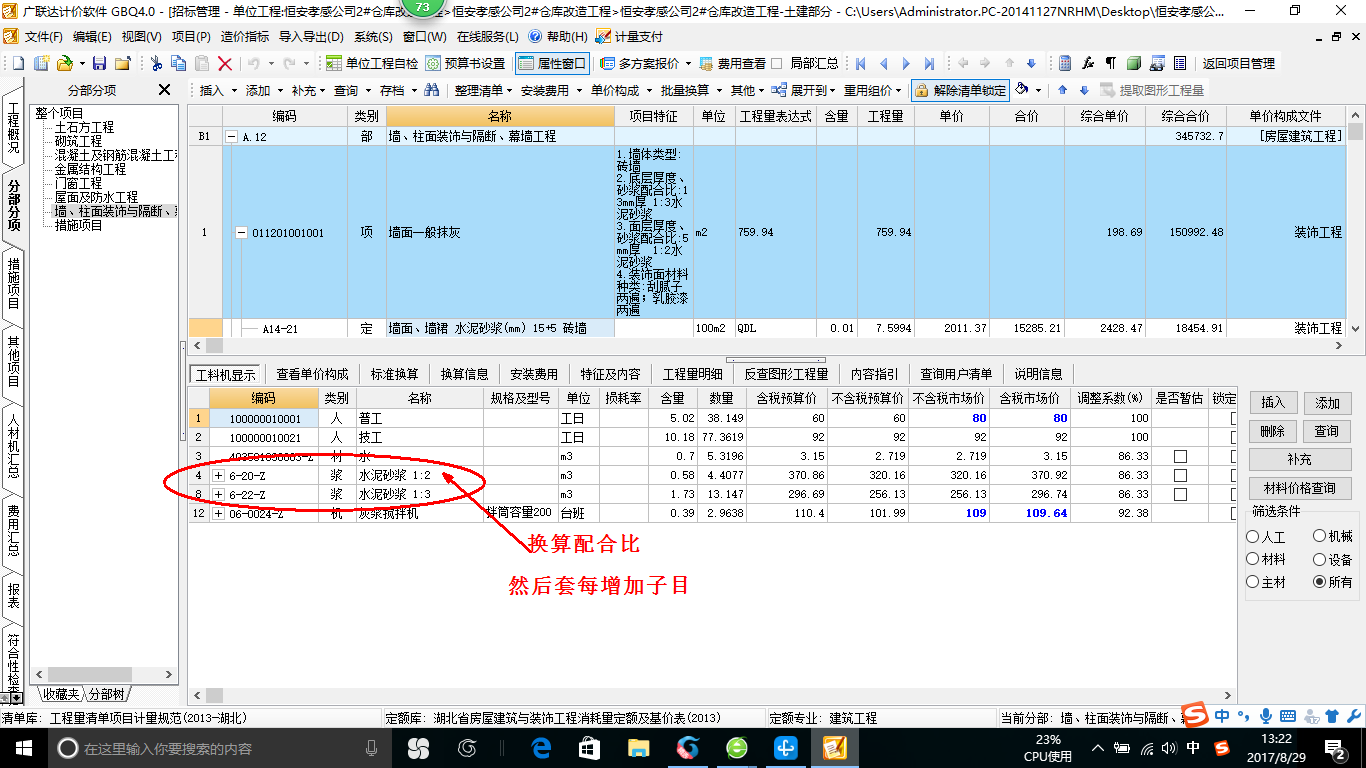Select 门窗工程 in the tree
The height and width of the screenshot is (768, 1366).
pos(78,184)
